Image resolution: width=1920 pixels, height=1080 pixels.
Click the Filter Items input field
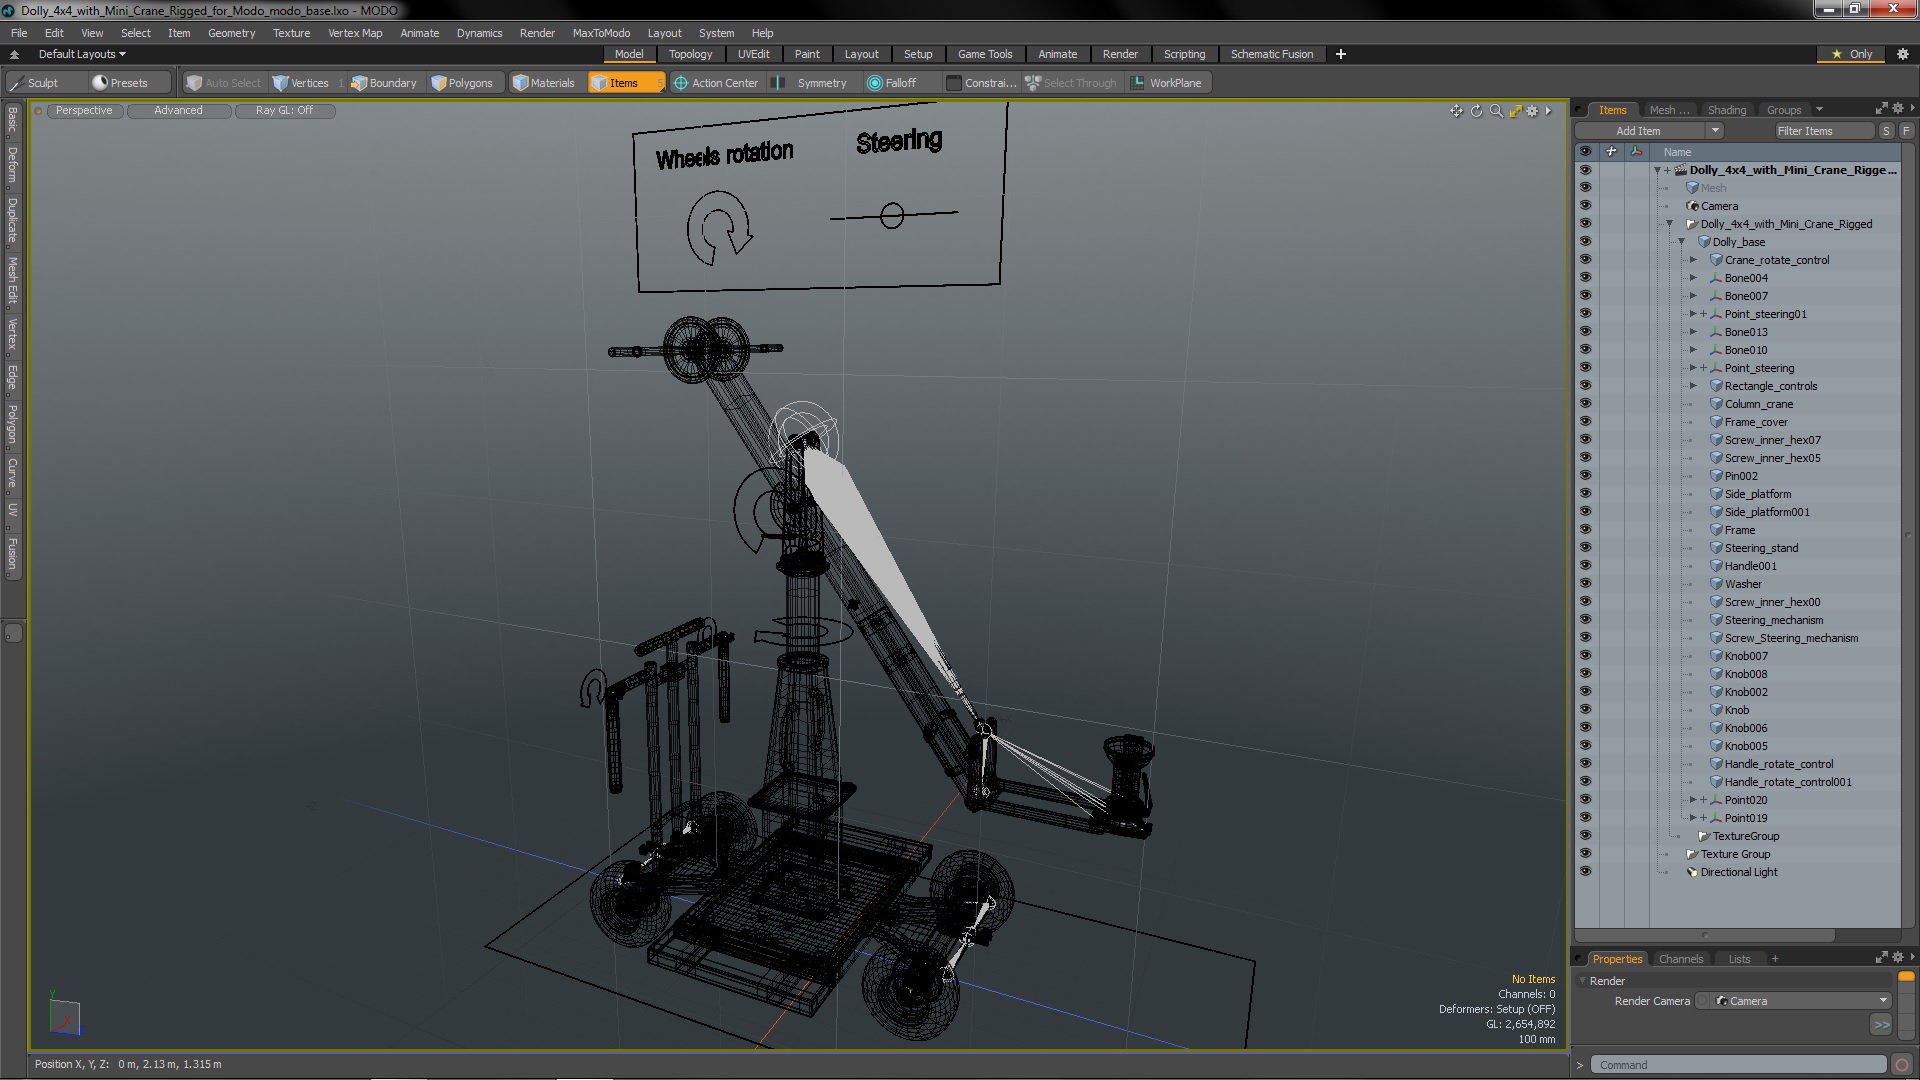[x=1825, y=131]
